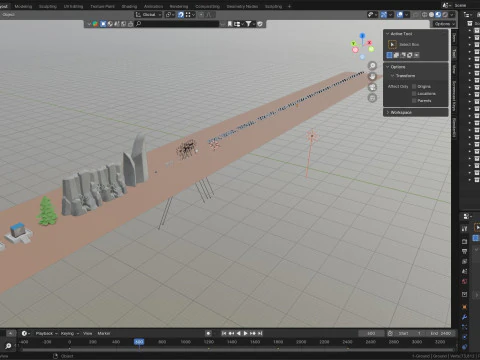Image resolution: width=480 pixels, height=360 pixels.
Task: Choose the Extend selection mode icon
Action: (x=396, y=55)
